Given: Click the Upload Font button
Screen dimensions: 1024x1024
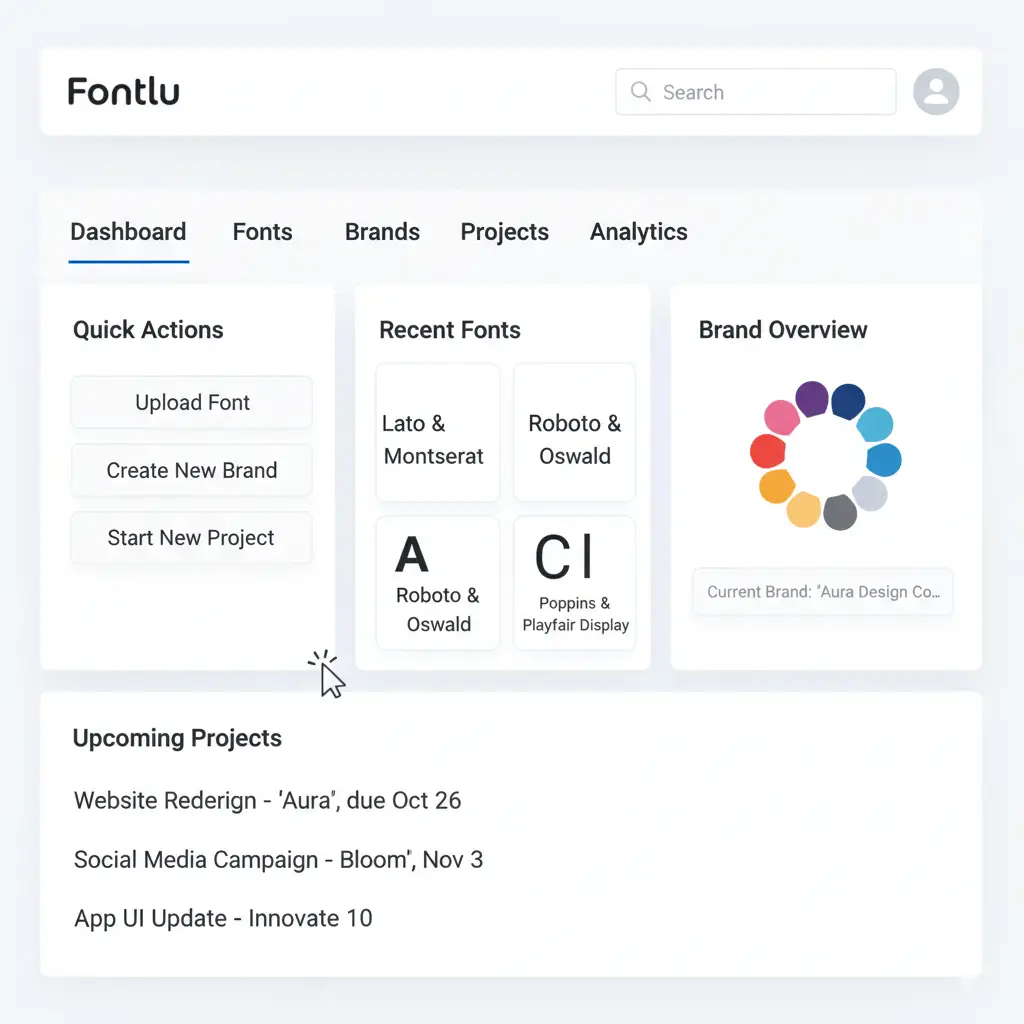Looking at the screenshot, I should click(x=192, y=403).
